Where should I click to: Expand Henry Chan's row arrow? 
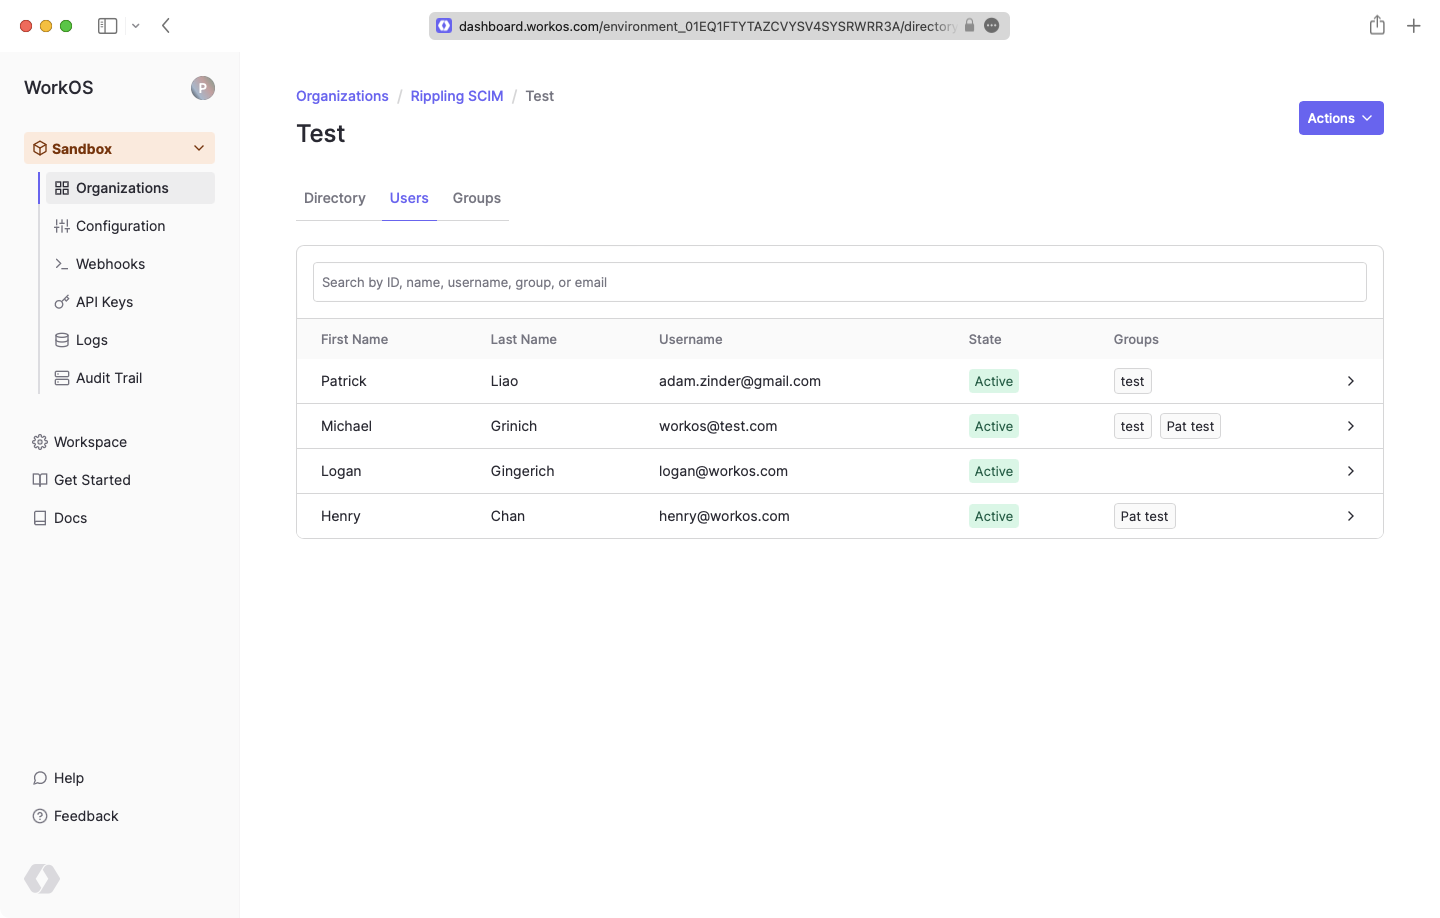(1350, 516)
